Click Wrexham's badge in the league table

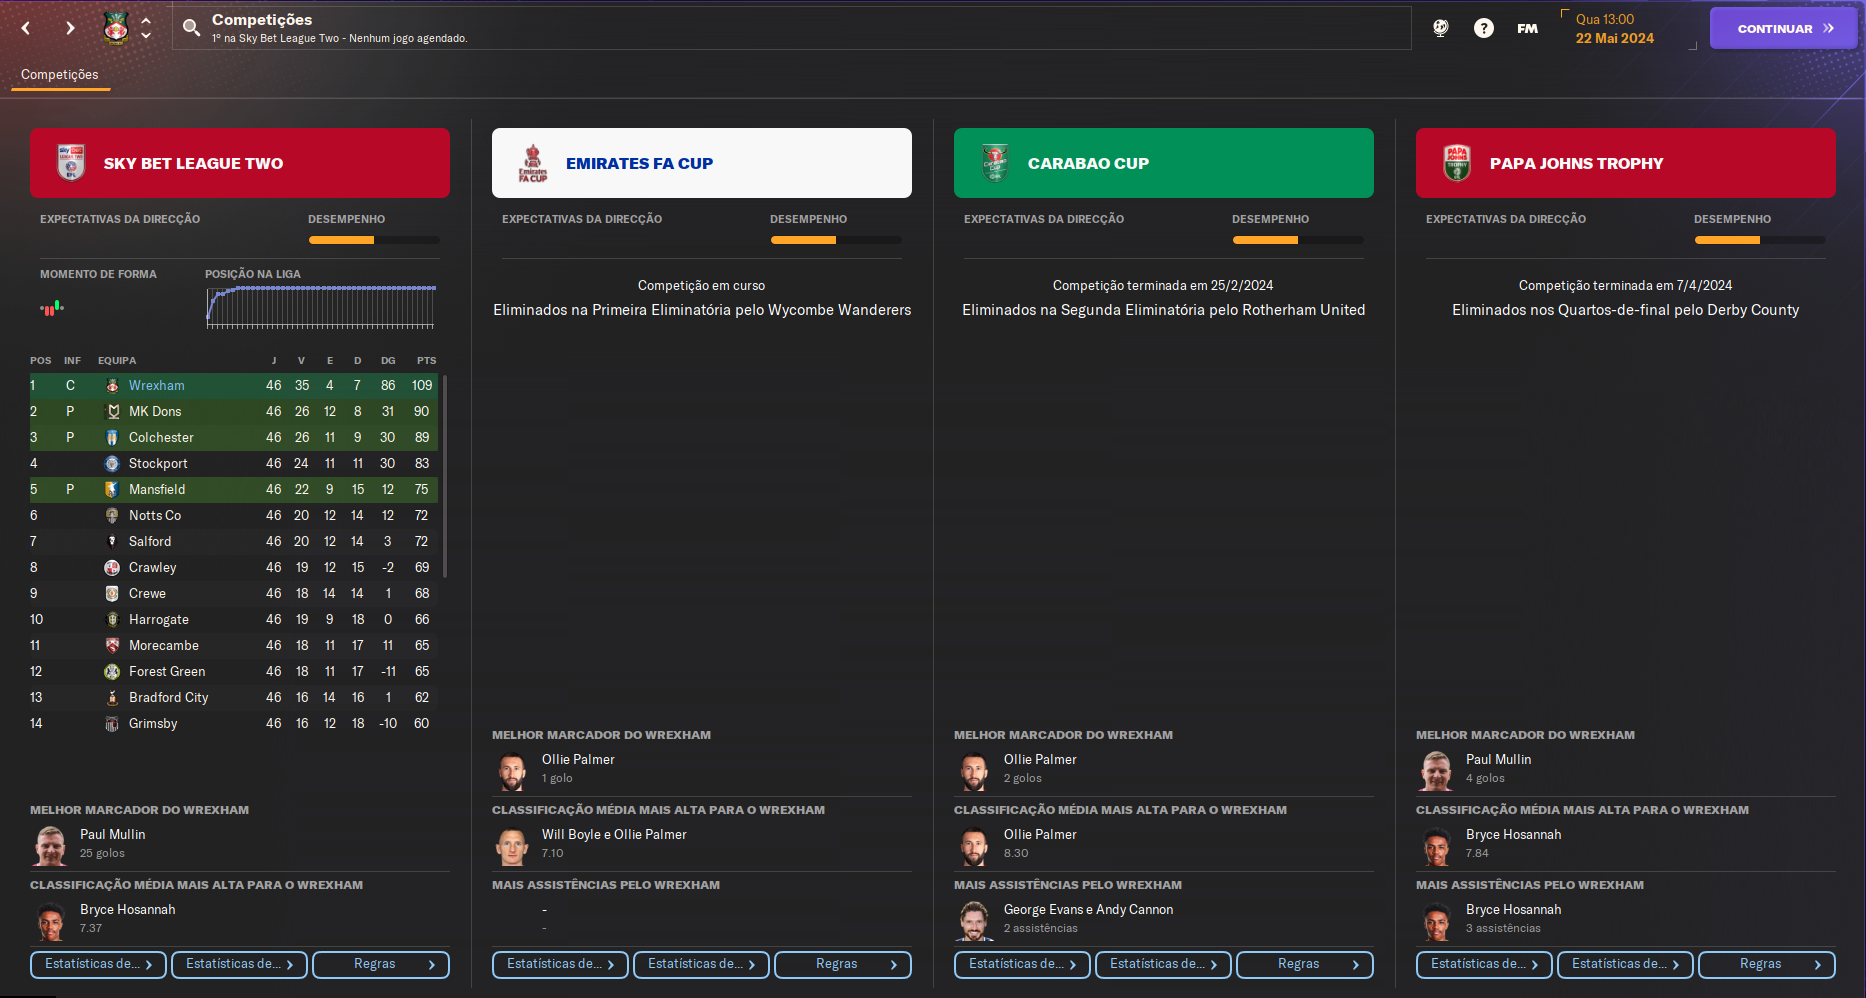pyautogui.click(x=112, y=386)
